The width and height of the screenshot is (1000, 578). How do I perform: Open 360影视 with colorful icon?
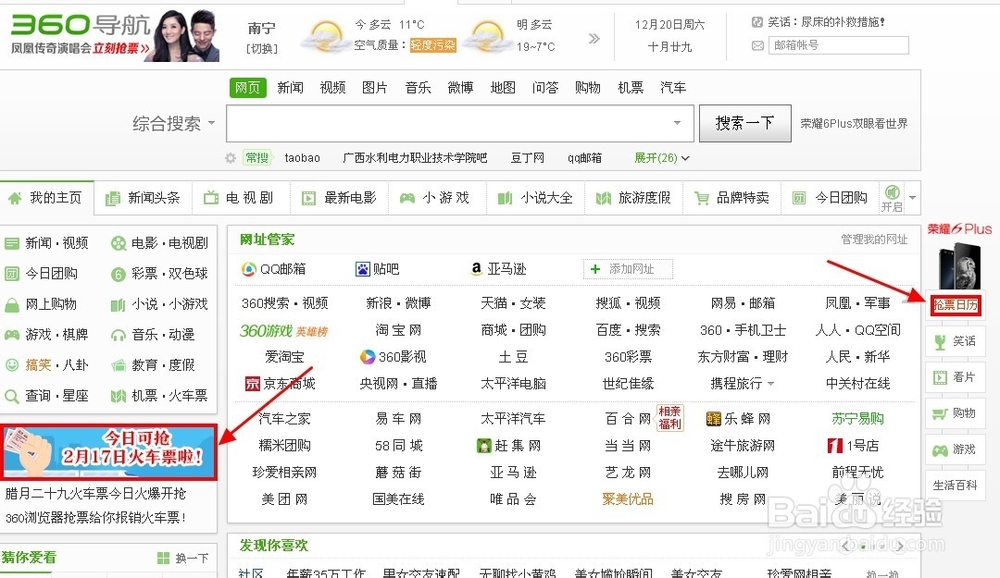click(393, 357)
